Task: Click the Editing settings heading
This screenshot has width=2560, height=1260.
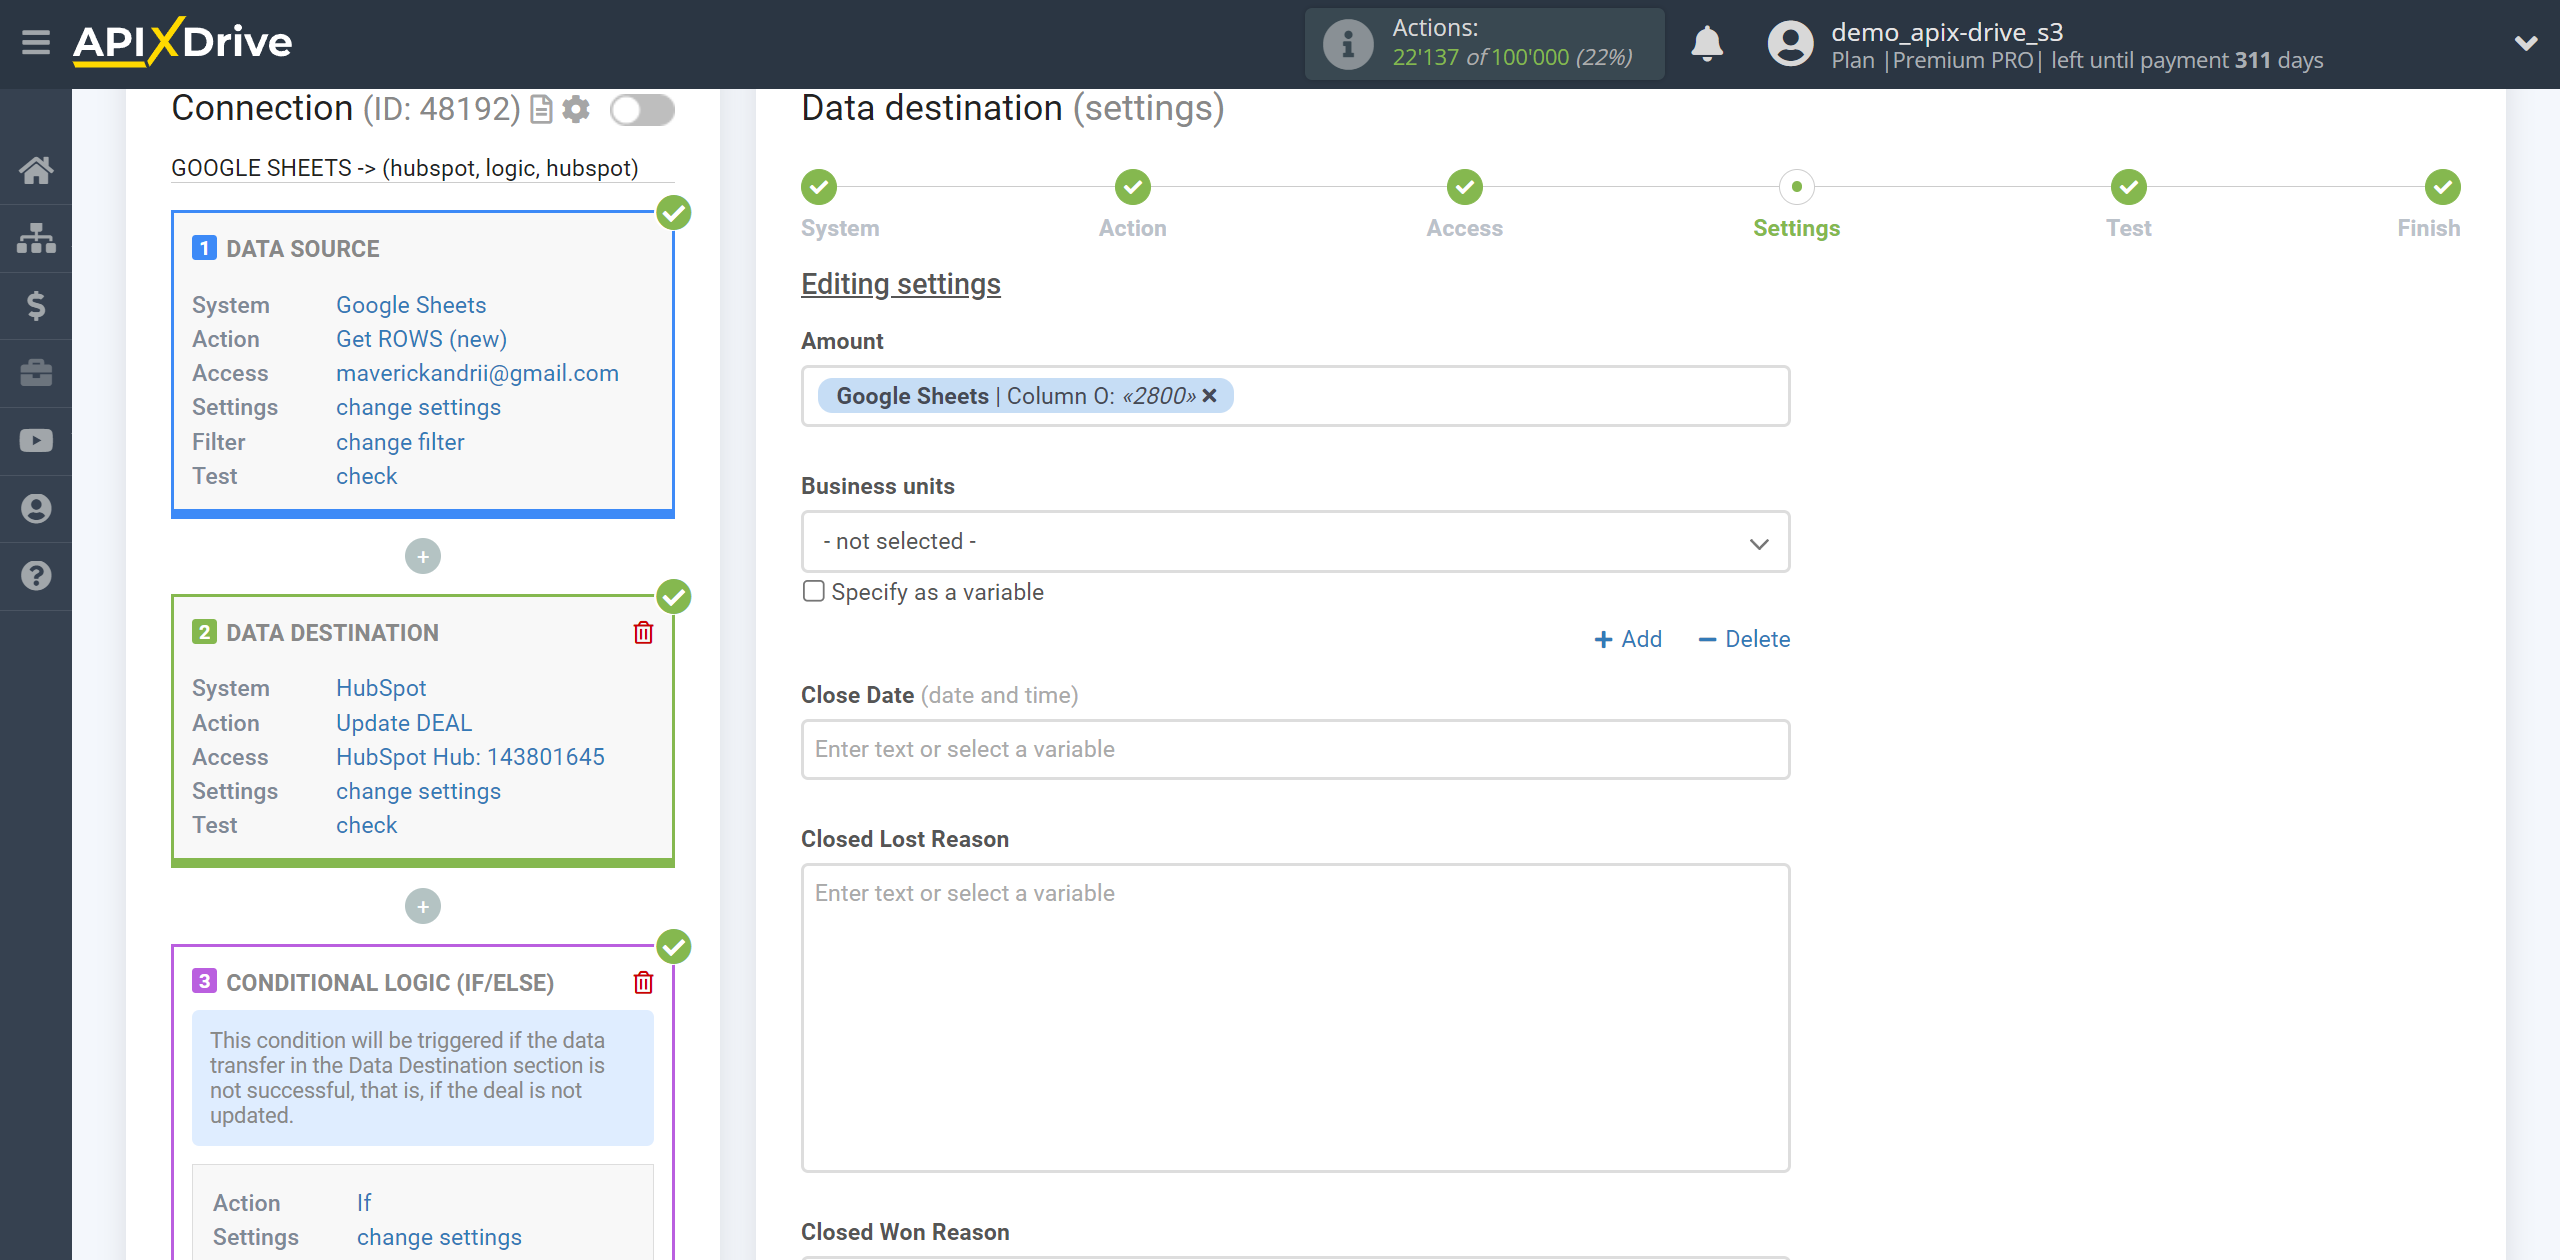Action: [900, 284]
